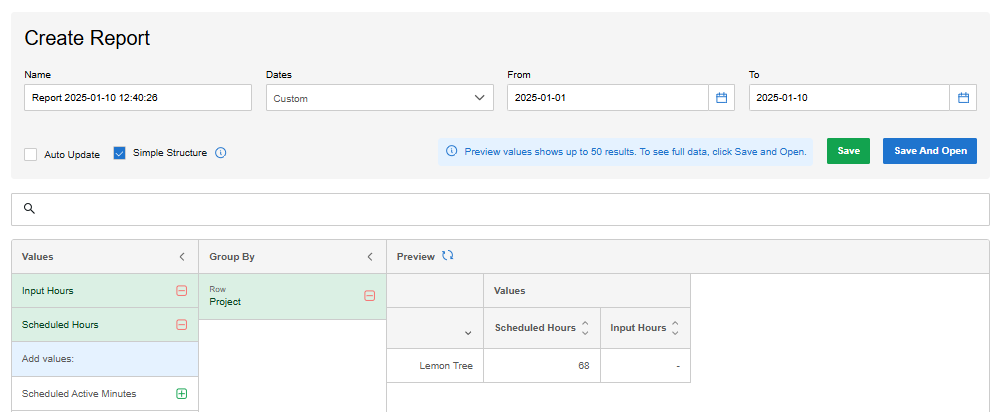Refresh the Preview data
This screenshot has width=997, height=412.
(448, 256)
